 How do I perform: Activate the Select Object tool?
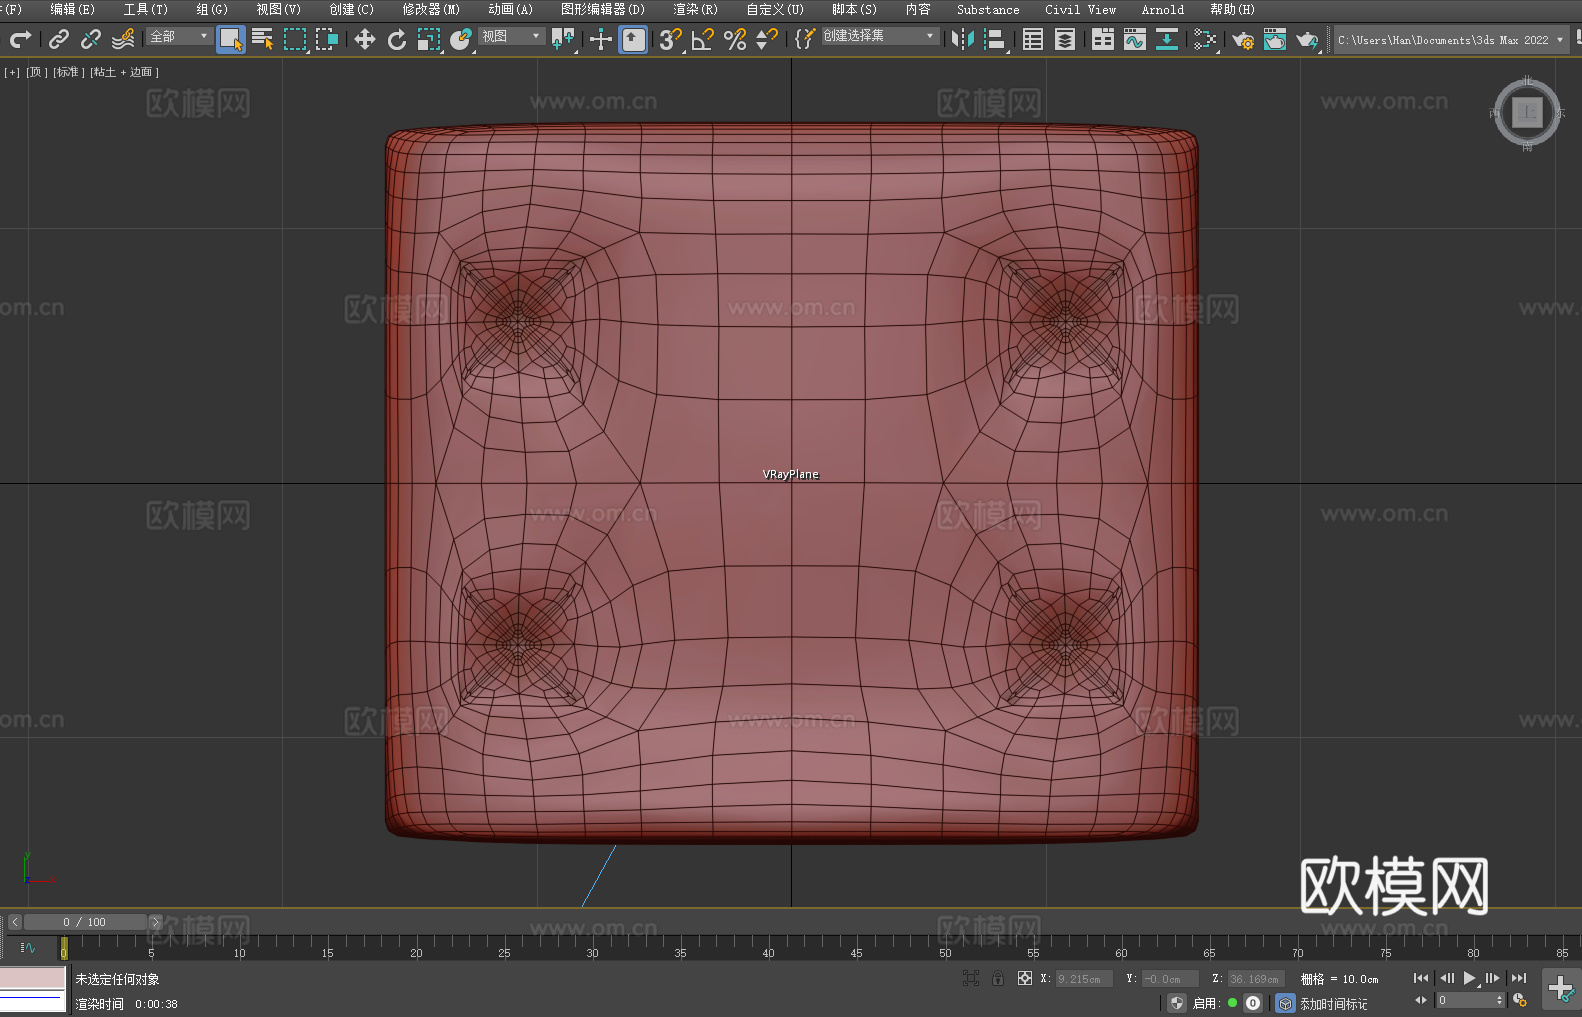(x=231, y=39)
